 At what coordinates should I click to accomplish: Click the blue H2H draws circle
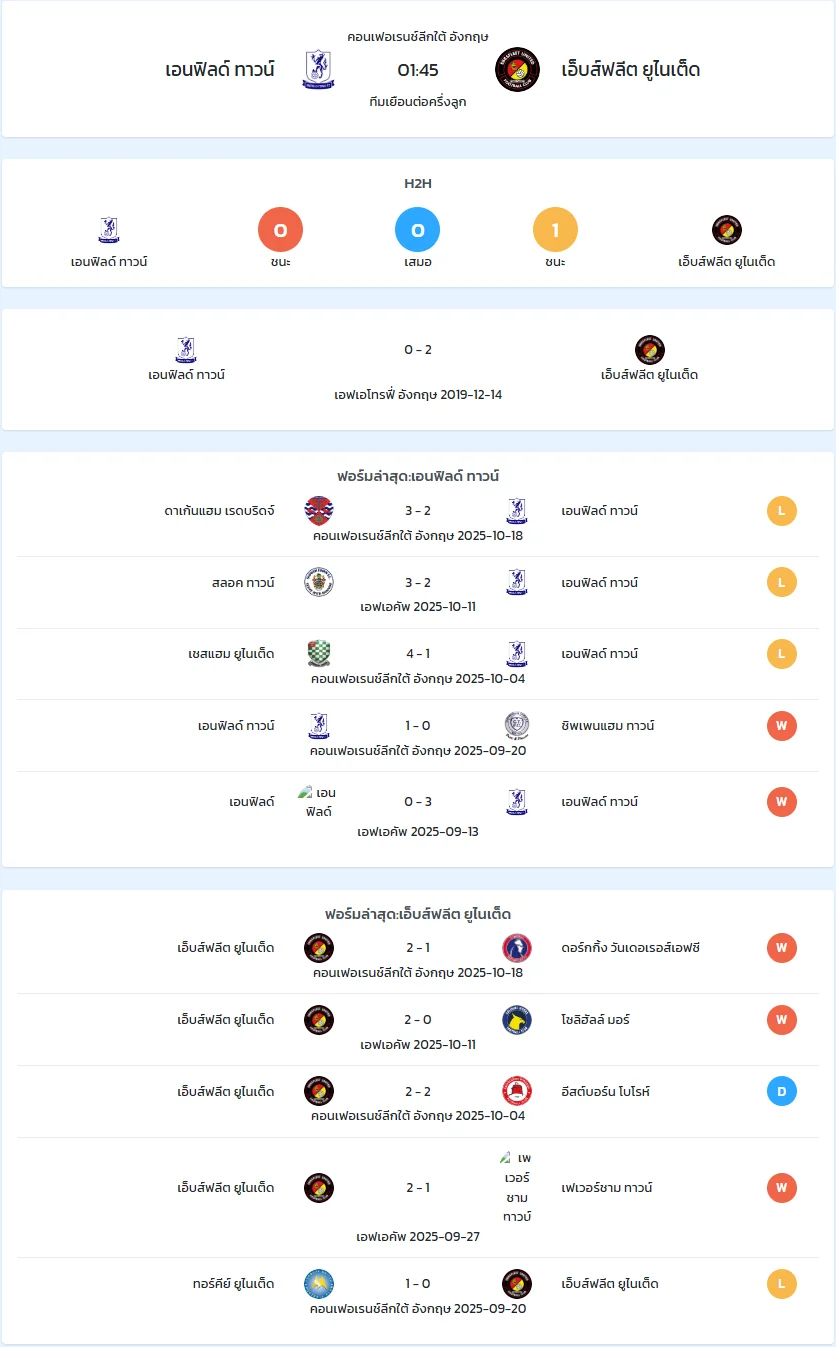(x=418, y=231)
